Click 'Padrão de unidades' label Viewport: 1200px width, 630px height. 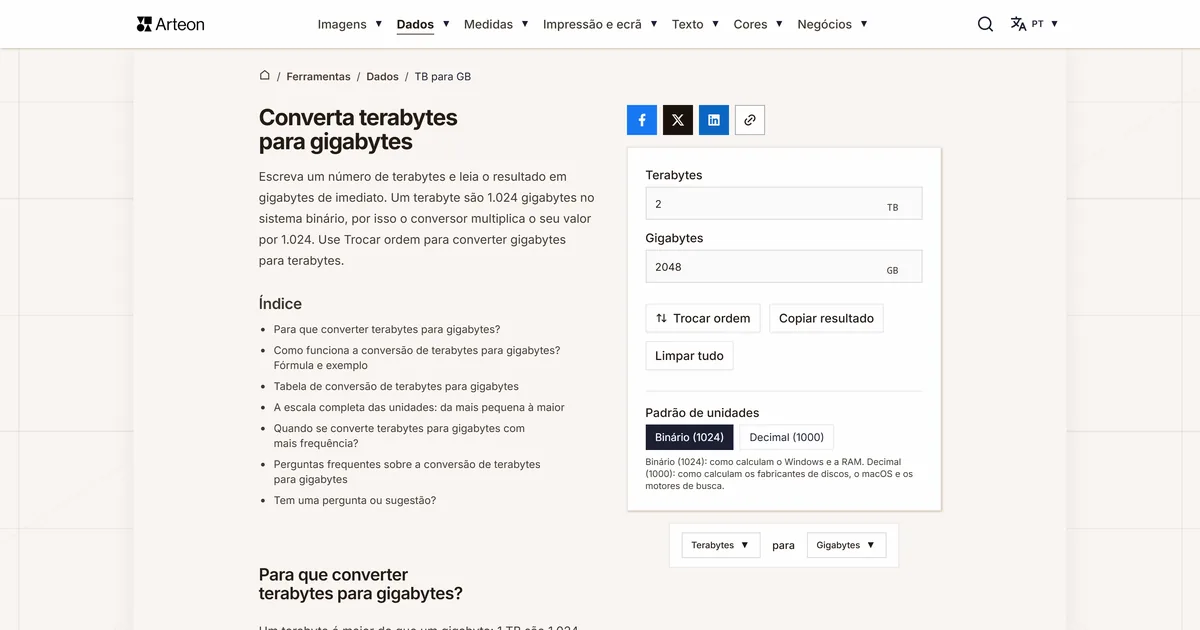point(702,412)
